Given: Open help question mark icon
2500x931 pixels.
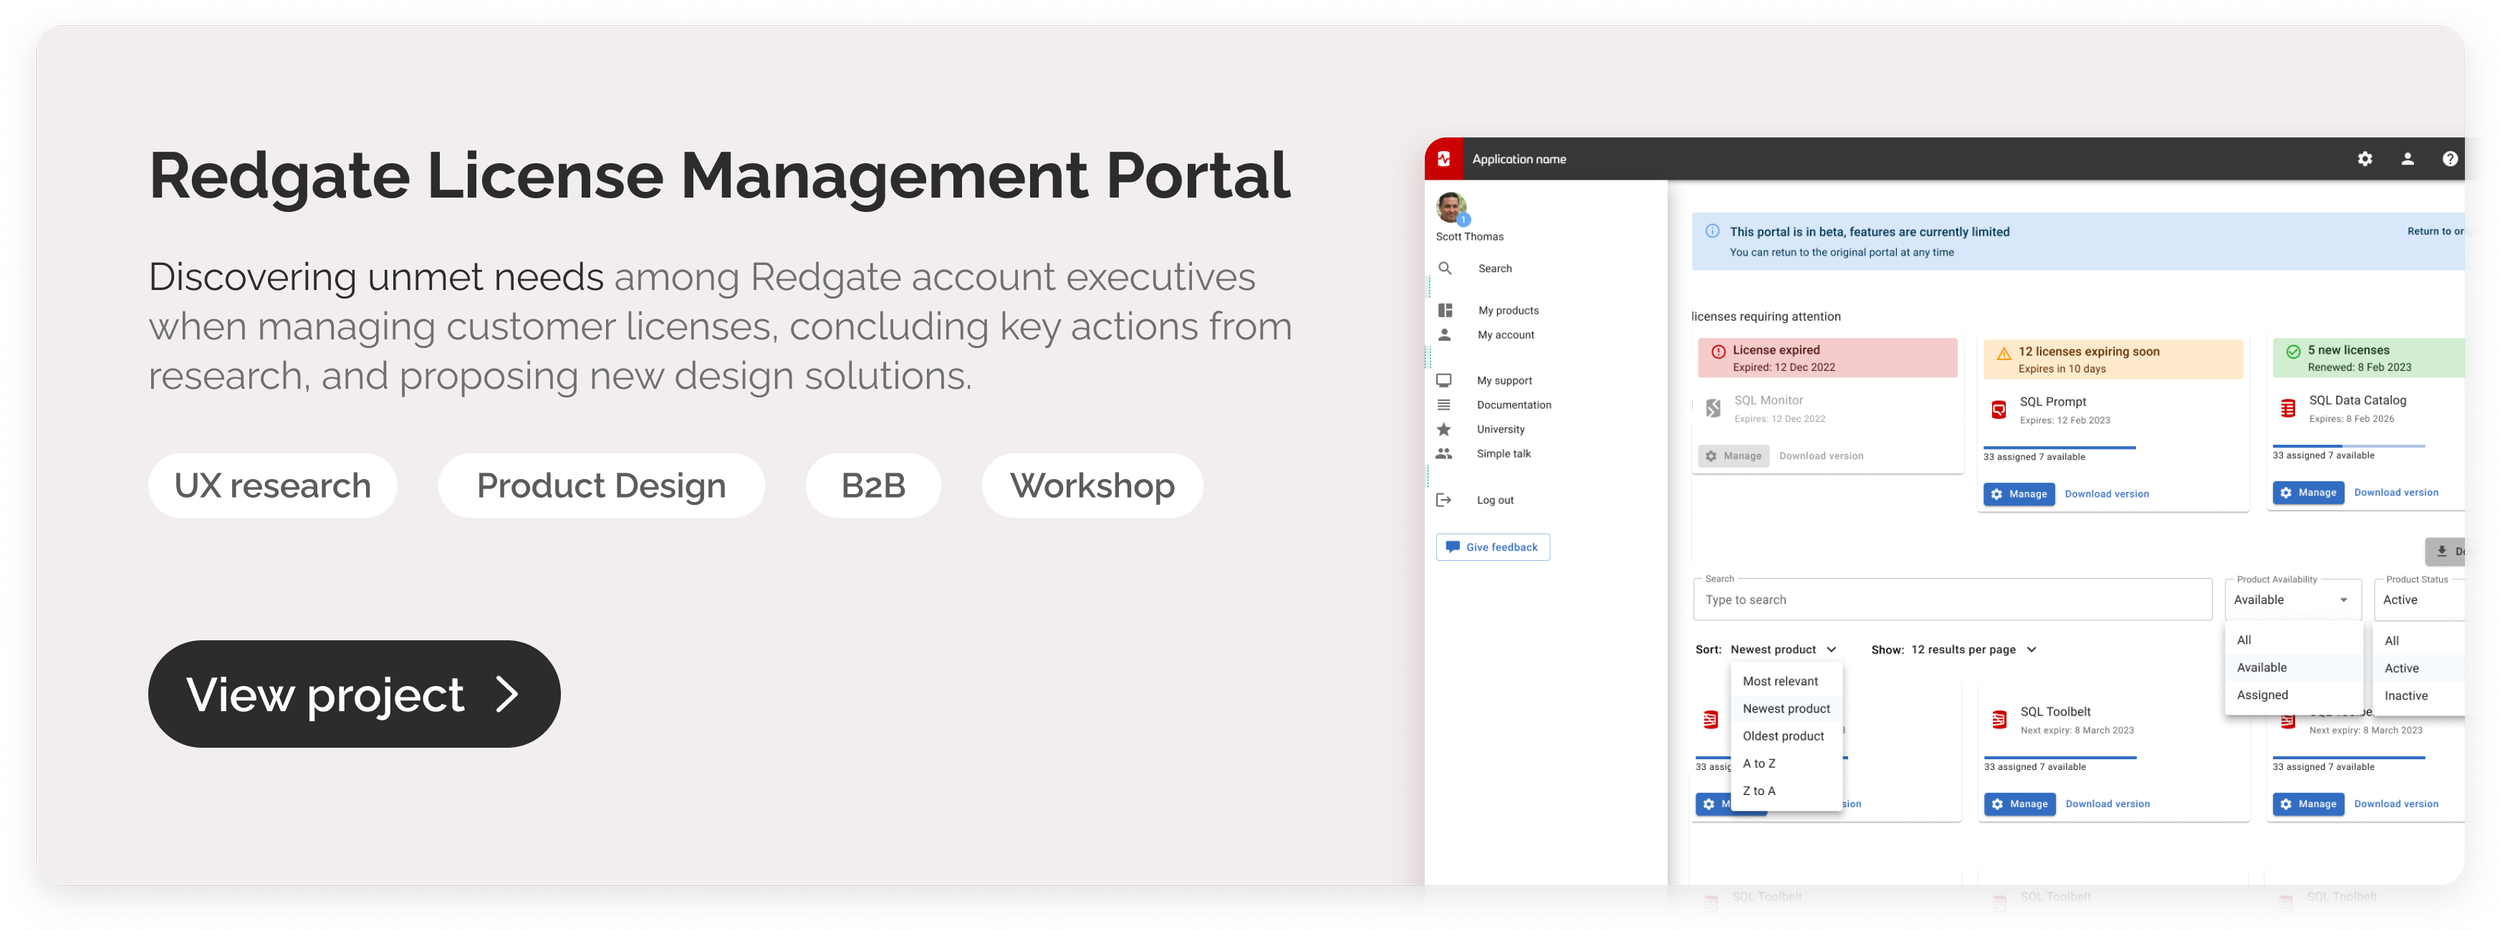Looking at the screenshot, I should 2450,159.
